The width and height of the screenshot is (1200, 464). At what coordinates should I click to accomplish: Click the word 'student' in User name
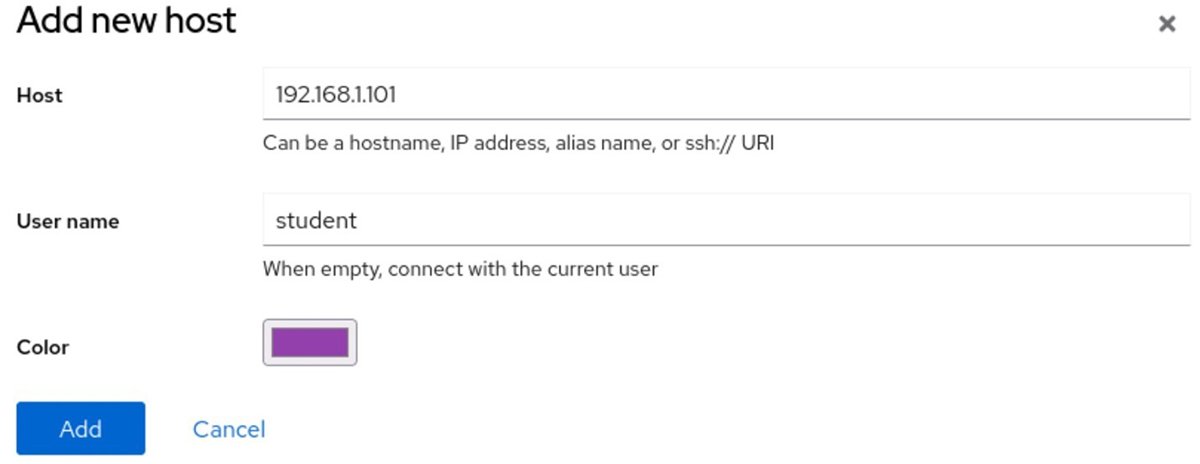[316, 220]
